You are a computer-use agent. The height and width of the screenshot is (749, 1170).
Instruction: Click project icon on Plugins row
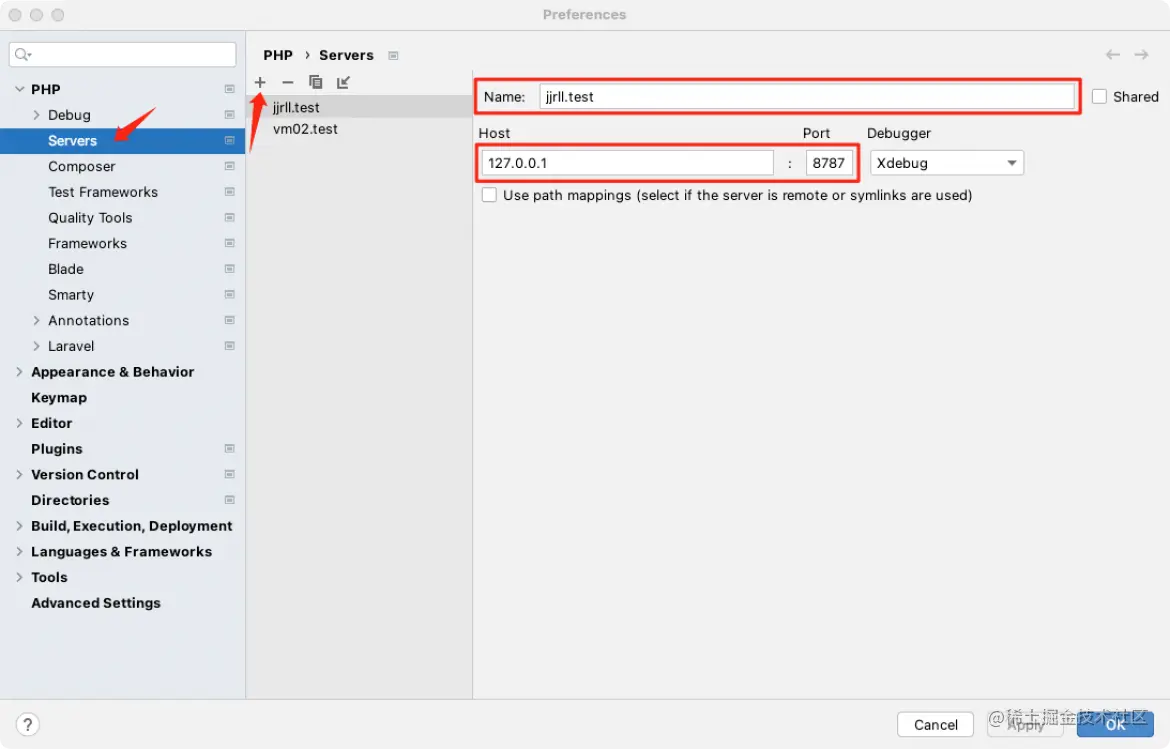pos(229,448)
